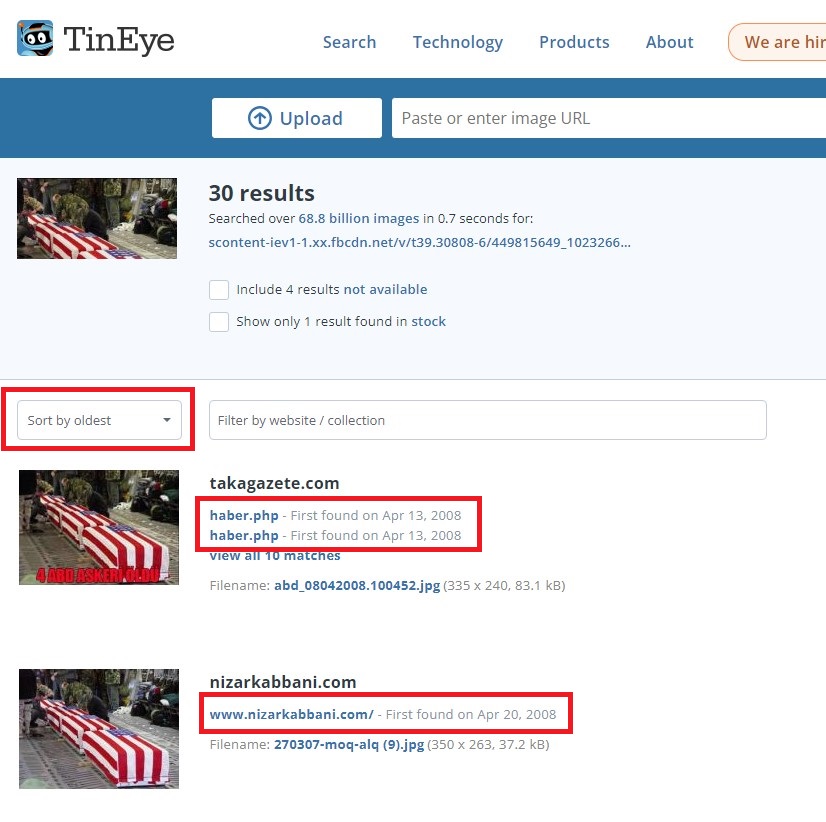Click the 30 results heading

coord(261,193)
